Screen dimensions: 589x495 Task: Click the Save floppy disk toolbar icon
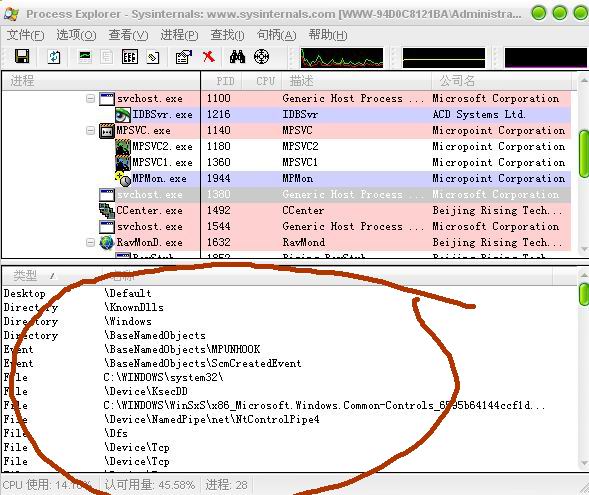[x=22, y=57]
